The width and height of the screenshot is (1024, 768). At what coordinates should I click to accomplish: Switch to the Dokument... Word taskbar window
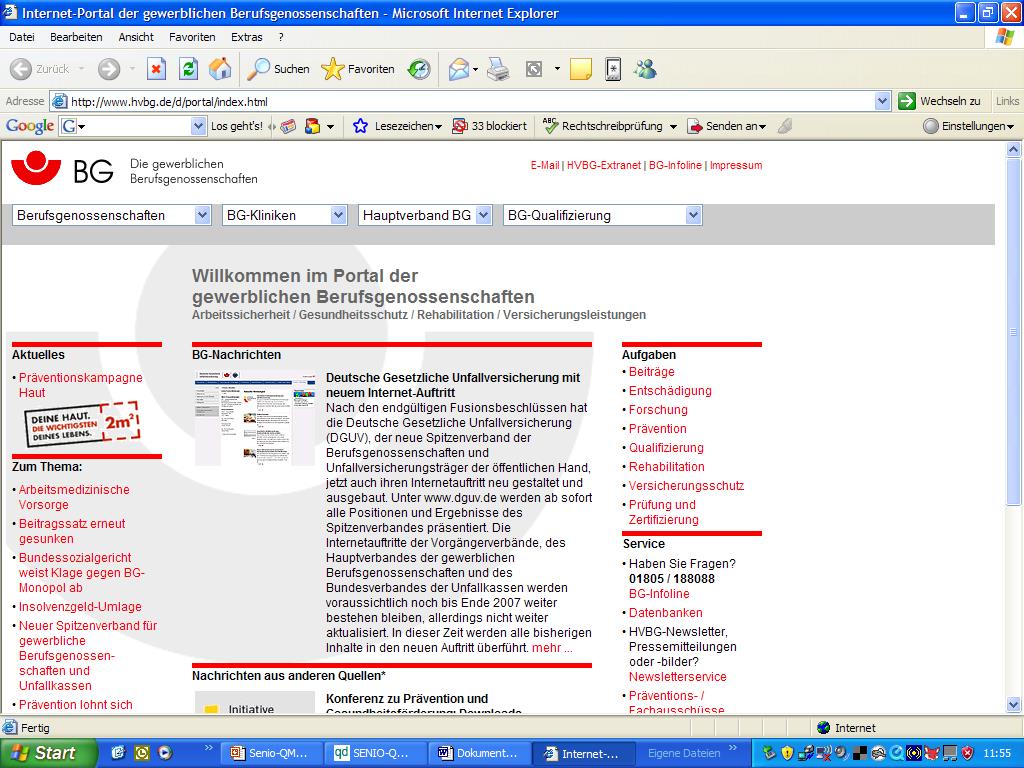coord(479,754)
